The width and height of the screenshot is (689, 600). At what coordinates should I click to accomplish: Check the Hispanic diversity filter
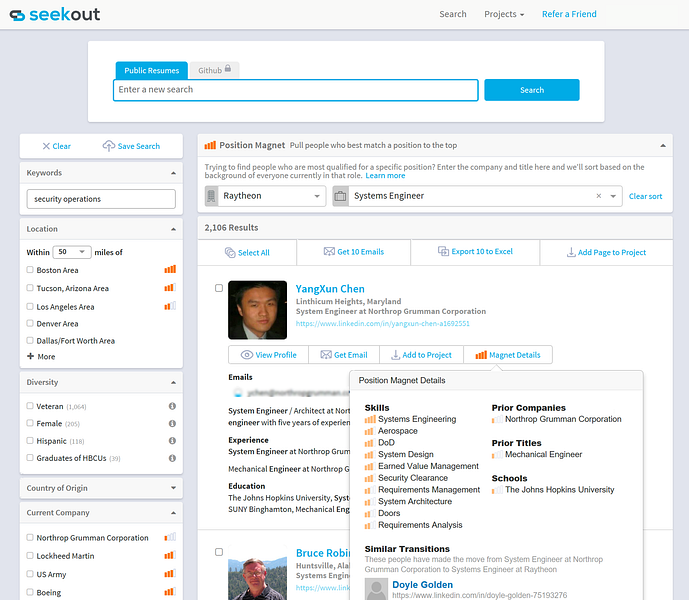pos(30,440)
